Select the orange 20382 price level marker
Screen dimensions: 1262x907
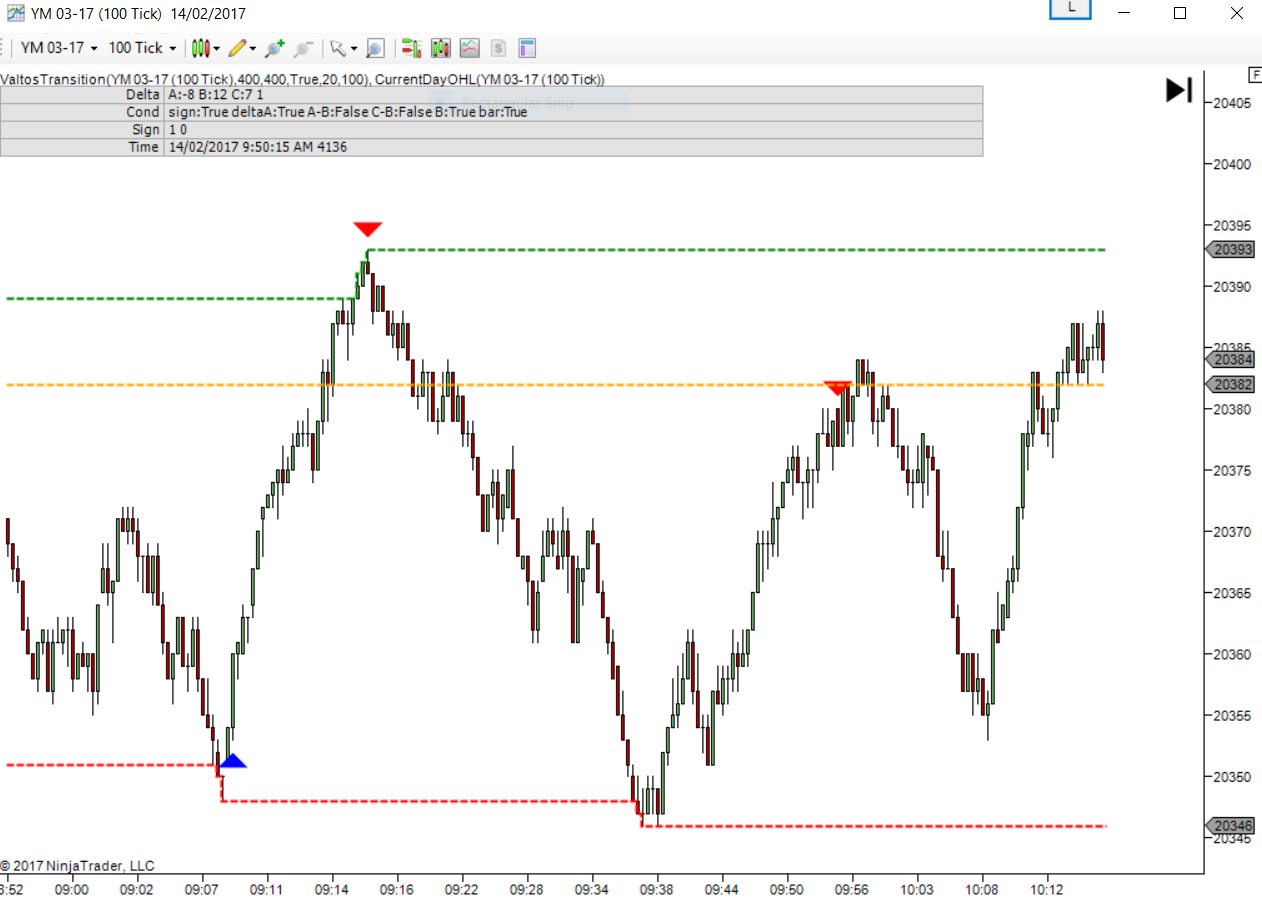(x=1230, y=385)
